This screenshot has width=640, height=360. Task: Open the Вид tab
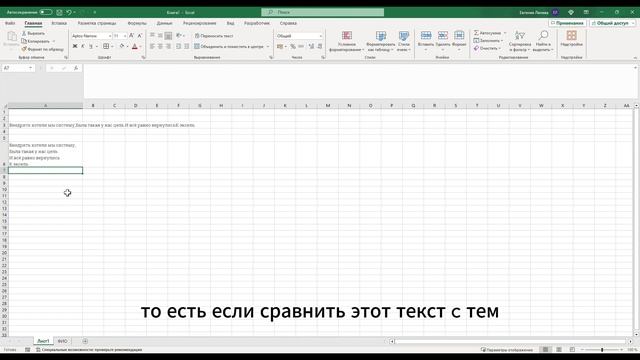[230, 23]
